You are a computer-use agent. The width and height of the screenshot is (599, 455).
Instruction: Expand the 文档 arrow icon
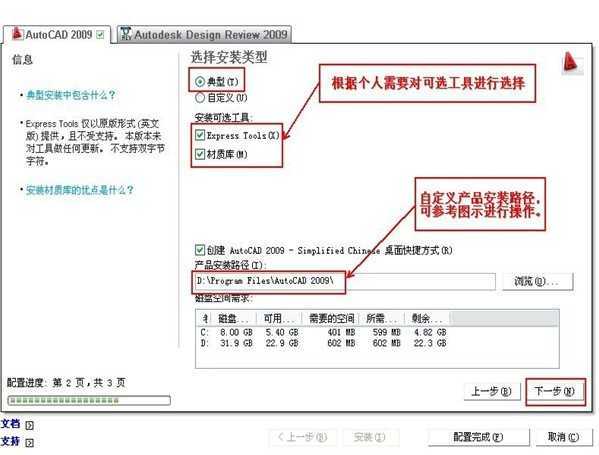point(29,425)
